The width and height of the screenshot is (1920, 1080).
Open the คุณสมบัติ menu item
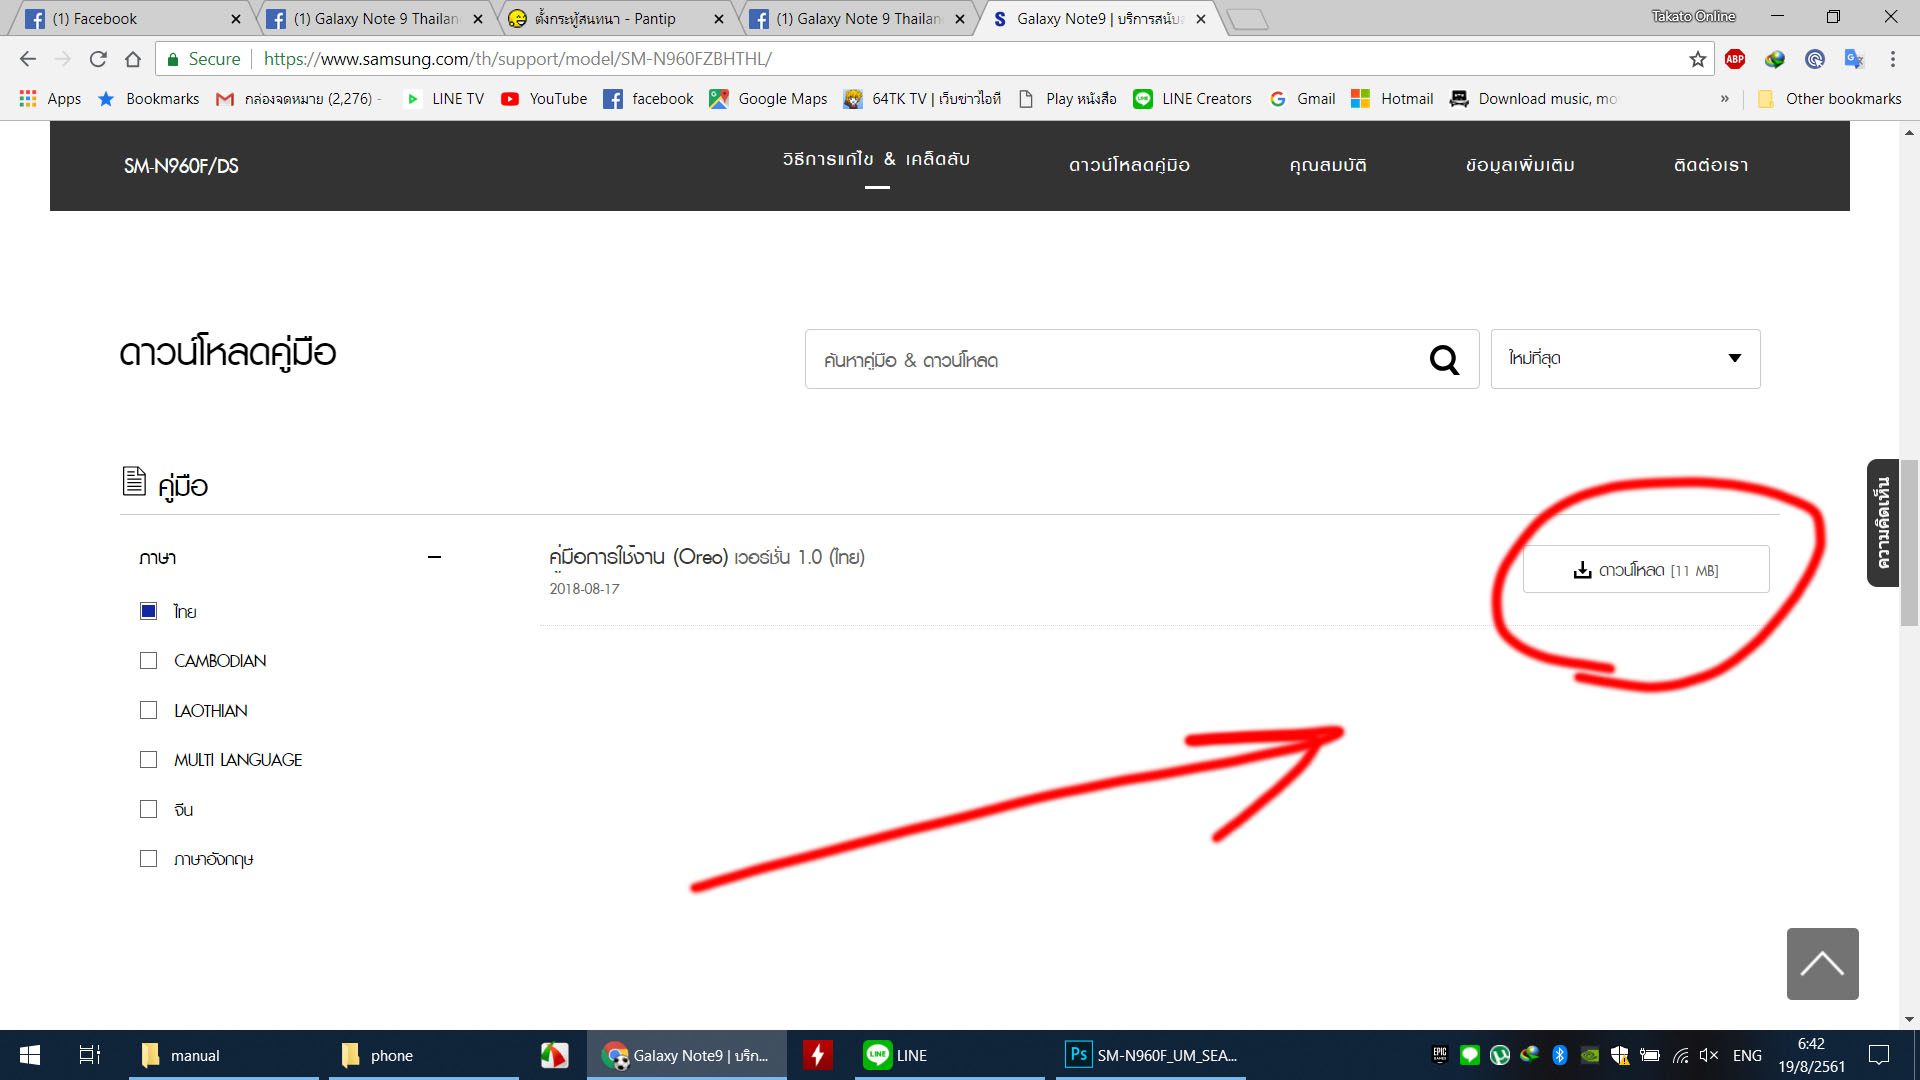point(1328,165)
